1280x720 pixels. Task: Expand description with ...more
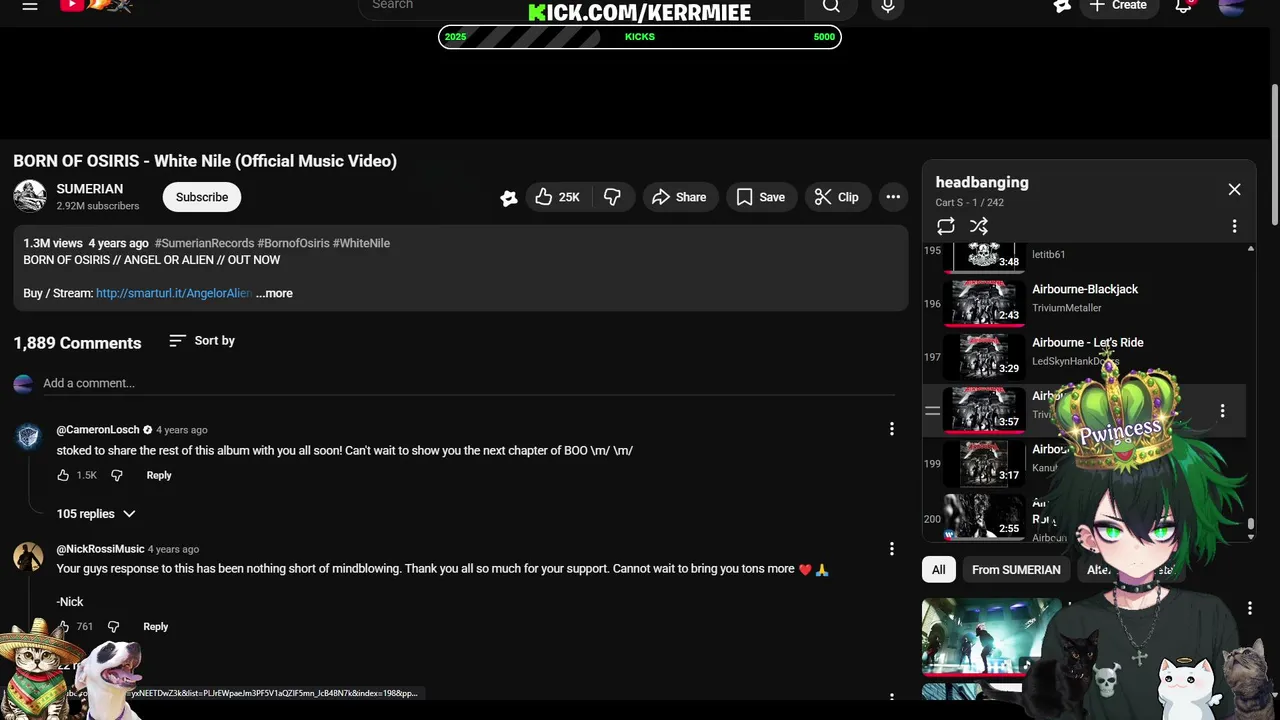(274, 293)
